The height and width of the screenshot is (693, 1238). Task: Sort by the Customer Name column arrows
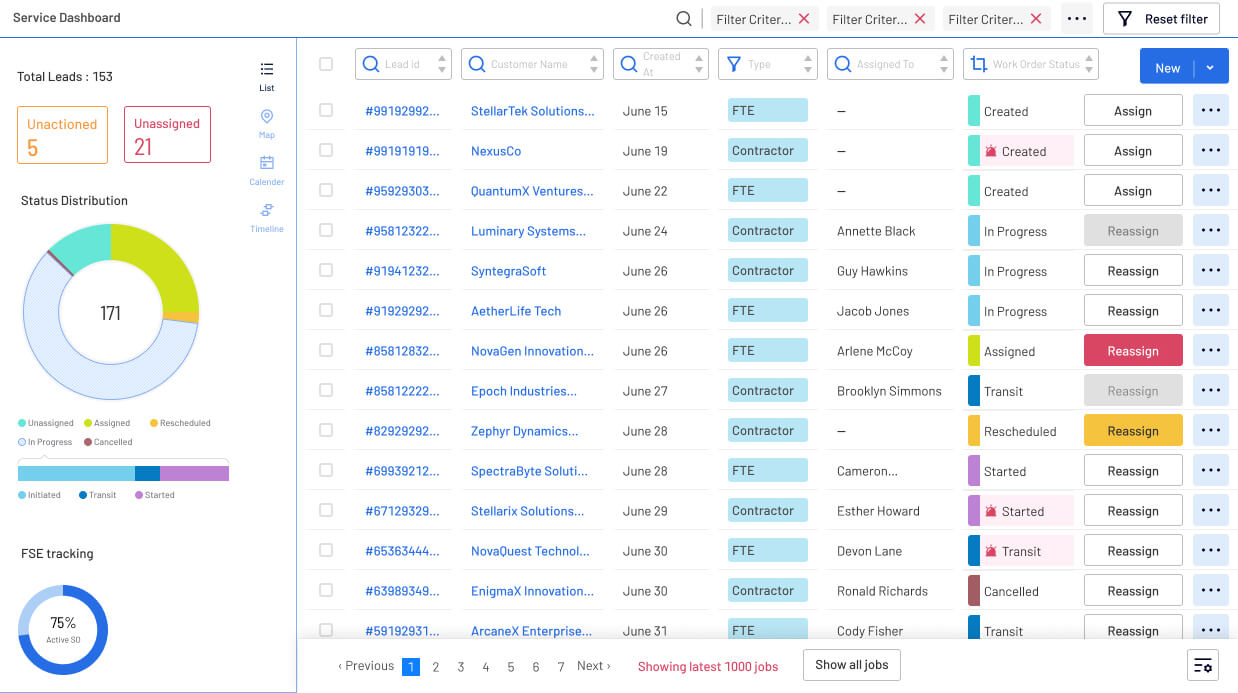[594, 64]
